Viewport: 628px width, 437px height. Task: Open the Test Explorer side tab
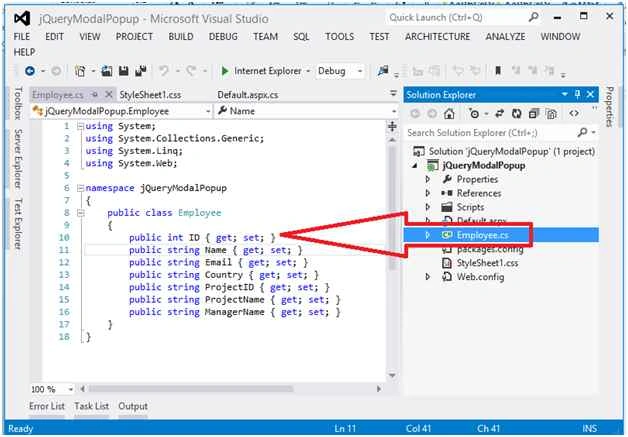18,224
